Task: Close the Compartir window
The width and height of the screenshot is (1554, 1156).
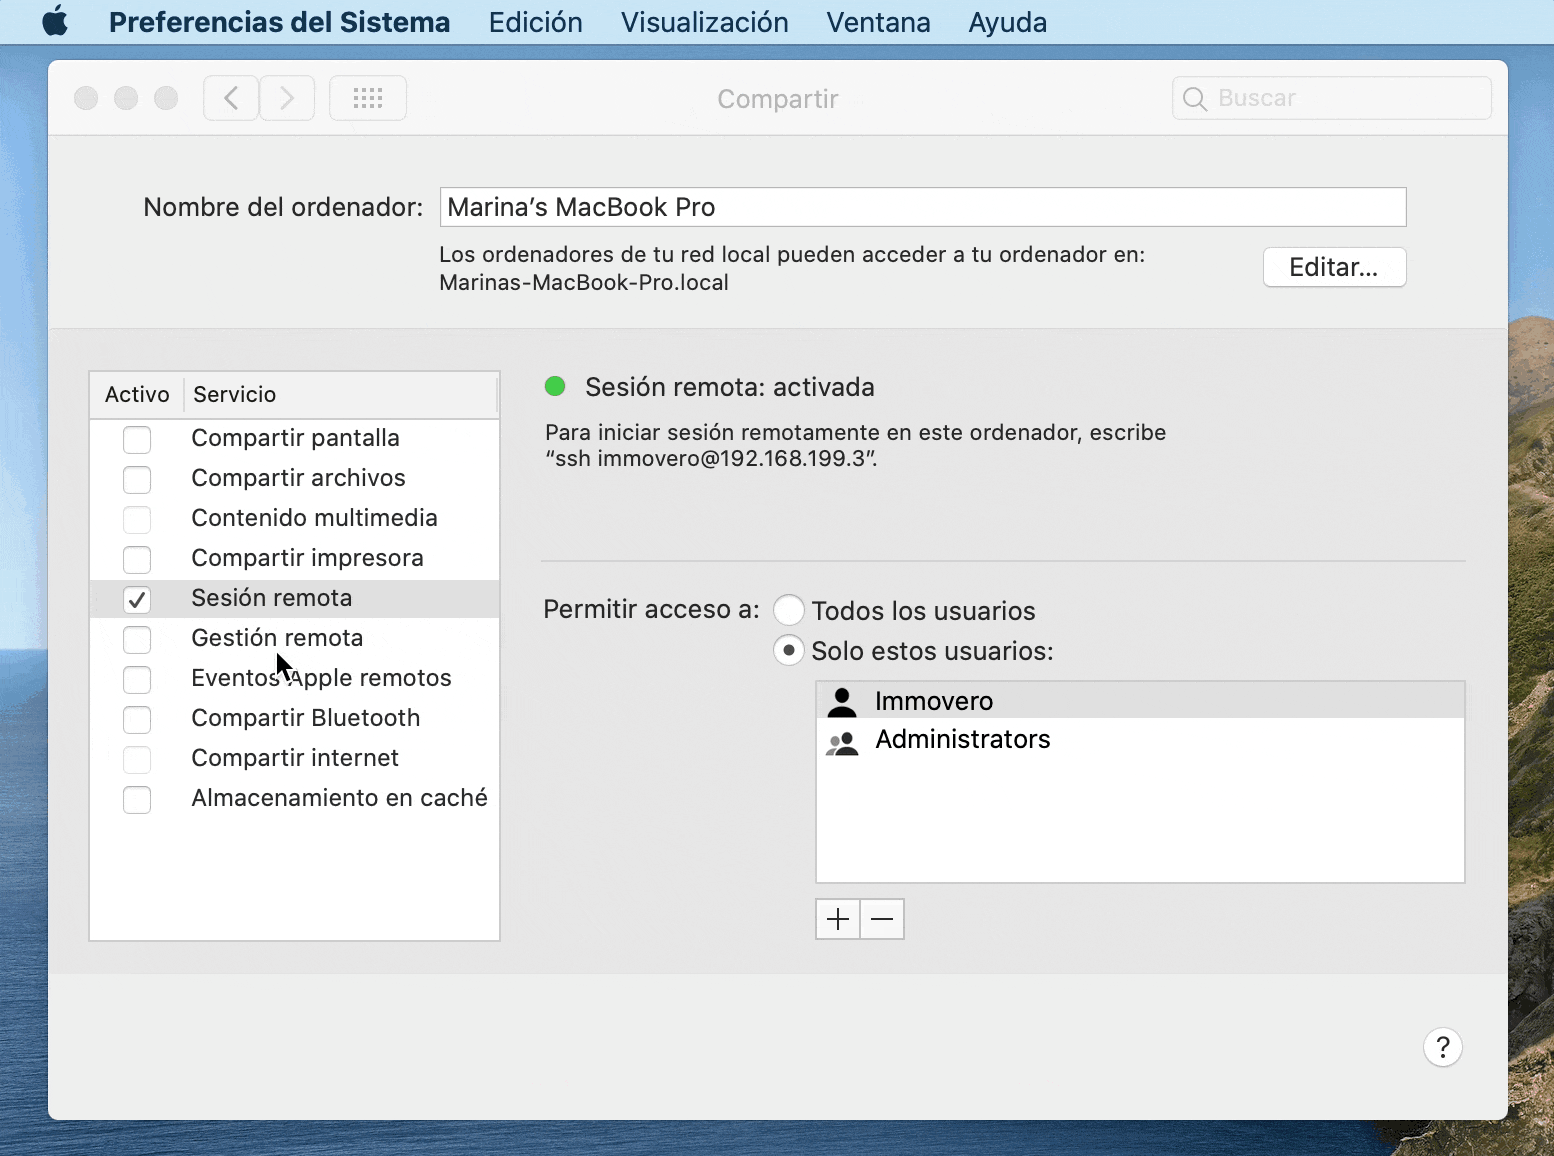Action: pyautogui.click(x=86, y=98)
